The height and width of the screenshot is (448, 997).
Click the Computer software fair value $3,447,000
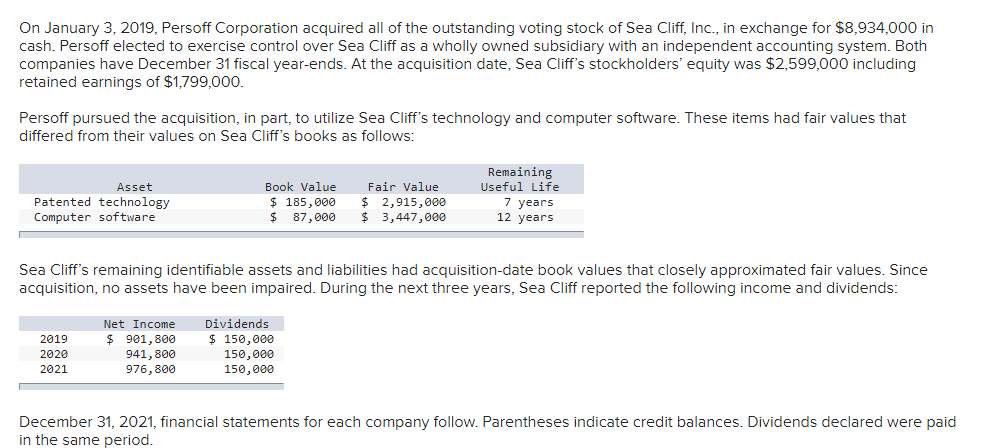[x=404, y=217]
